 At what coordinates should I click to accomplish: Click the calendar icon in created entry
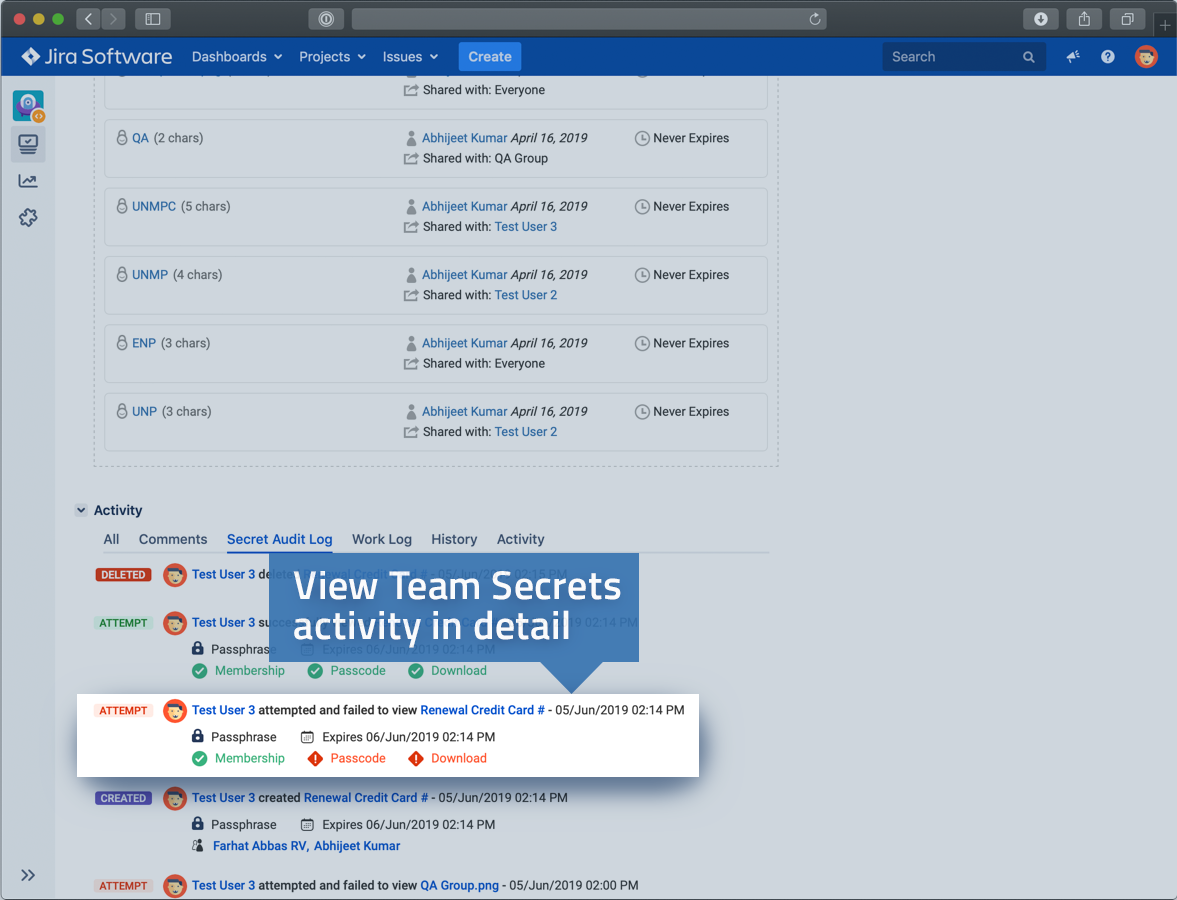[x=307, y=825]
